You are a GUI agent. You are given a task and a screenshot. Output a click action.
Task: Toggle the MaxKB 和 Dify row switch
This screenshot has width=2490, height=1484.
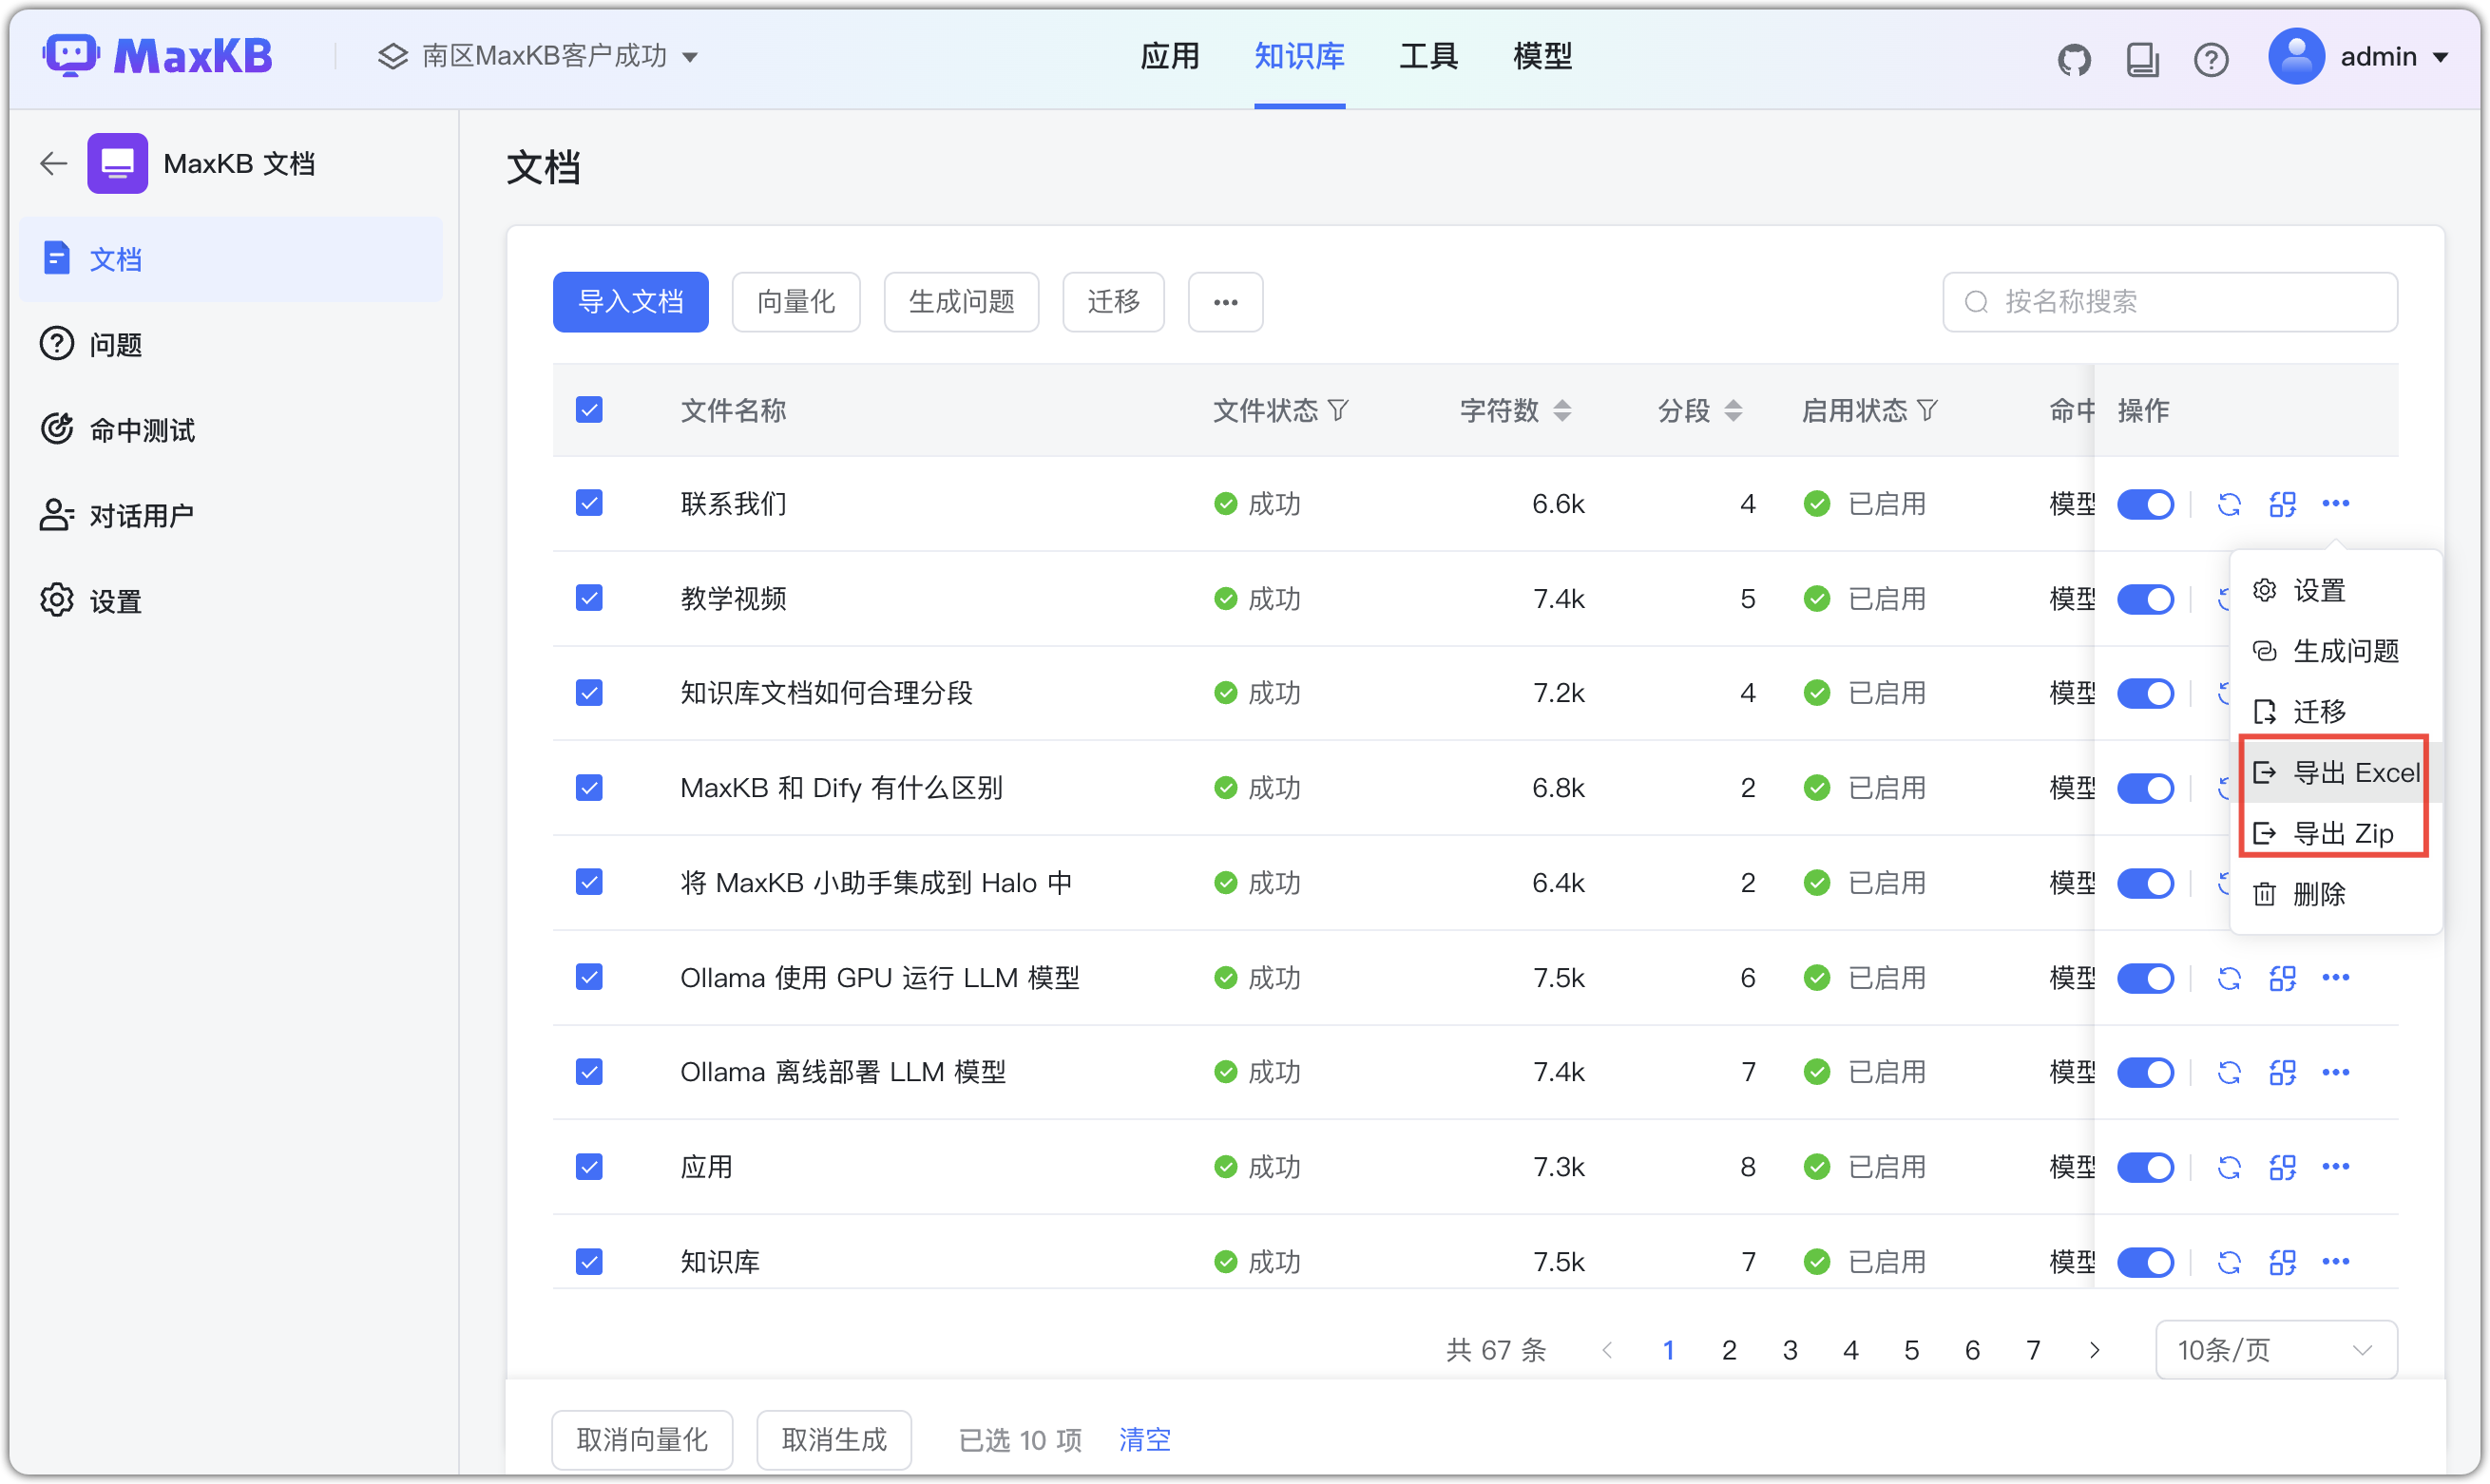pos(2145,788)
